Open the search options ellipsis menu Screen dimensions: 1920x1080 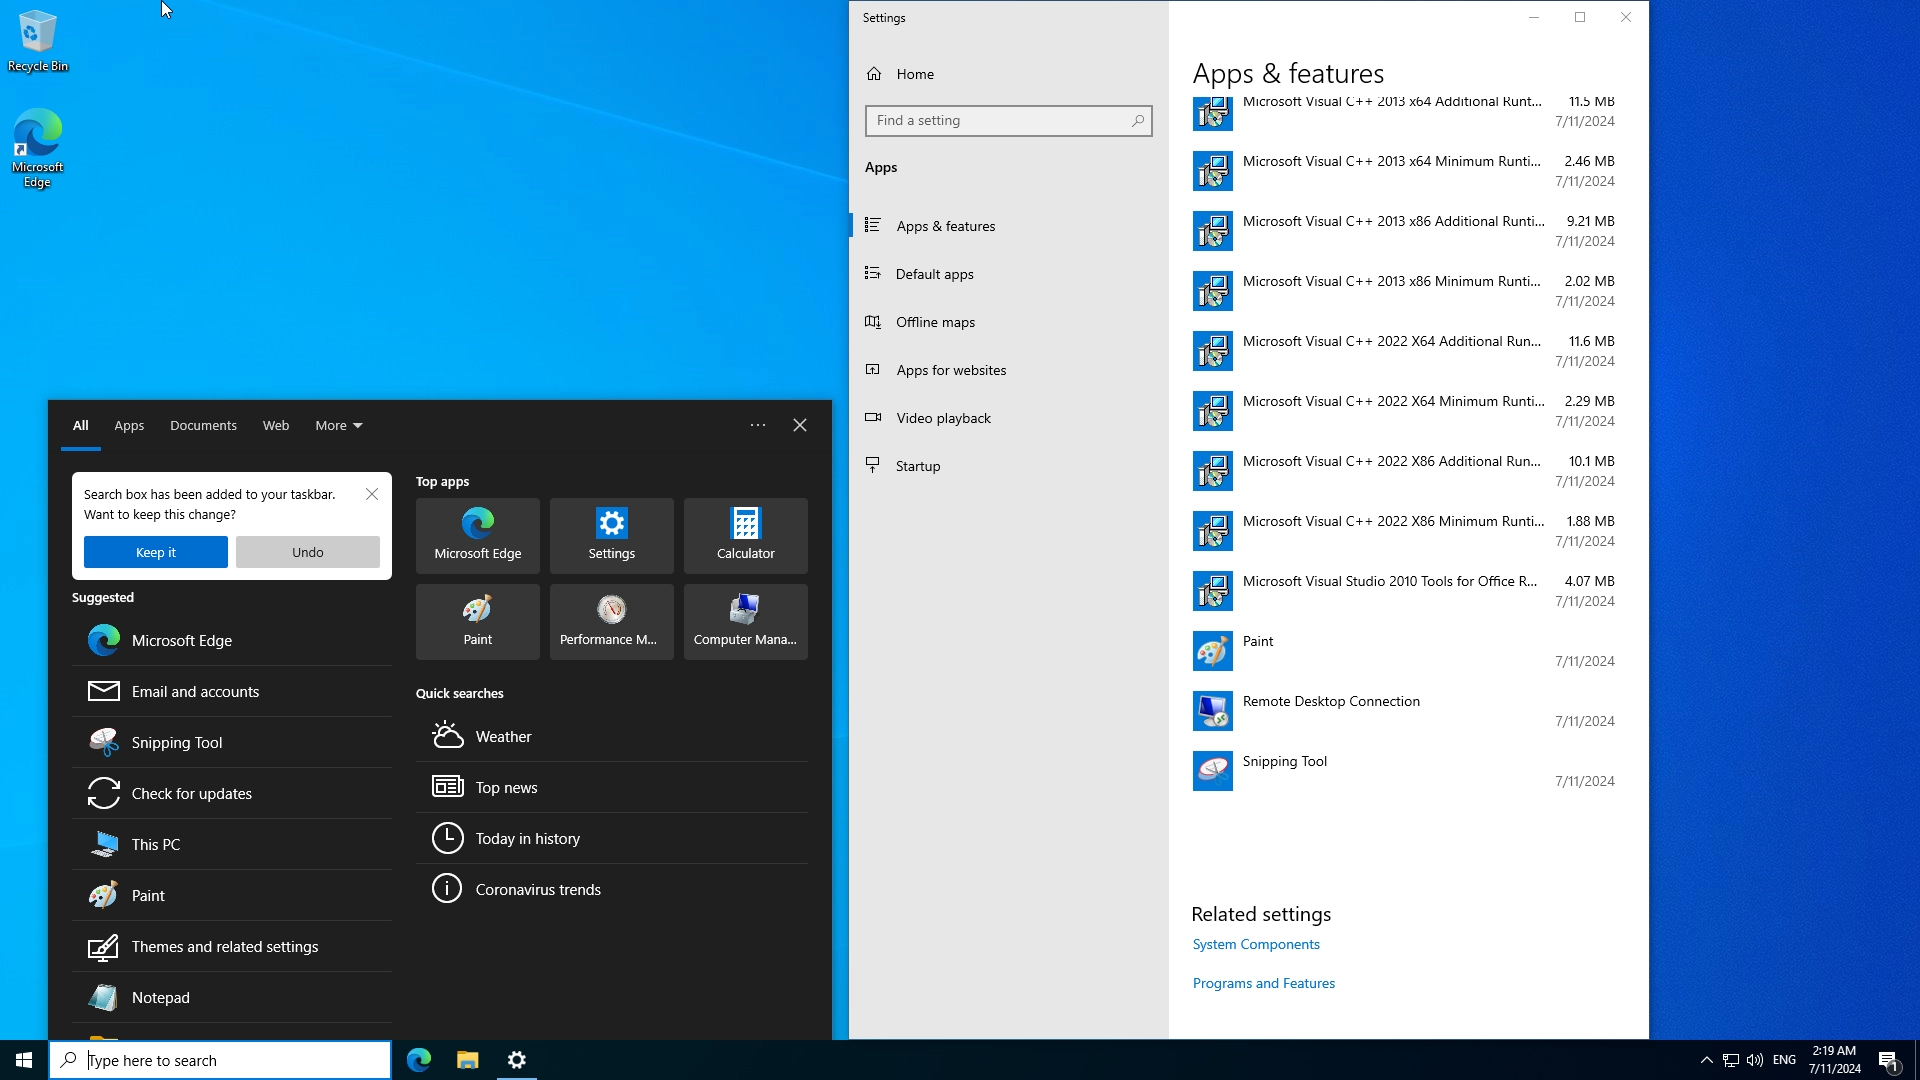pyautogui.click(x=758, y=425)
